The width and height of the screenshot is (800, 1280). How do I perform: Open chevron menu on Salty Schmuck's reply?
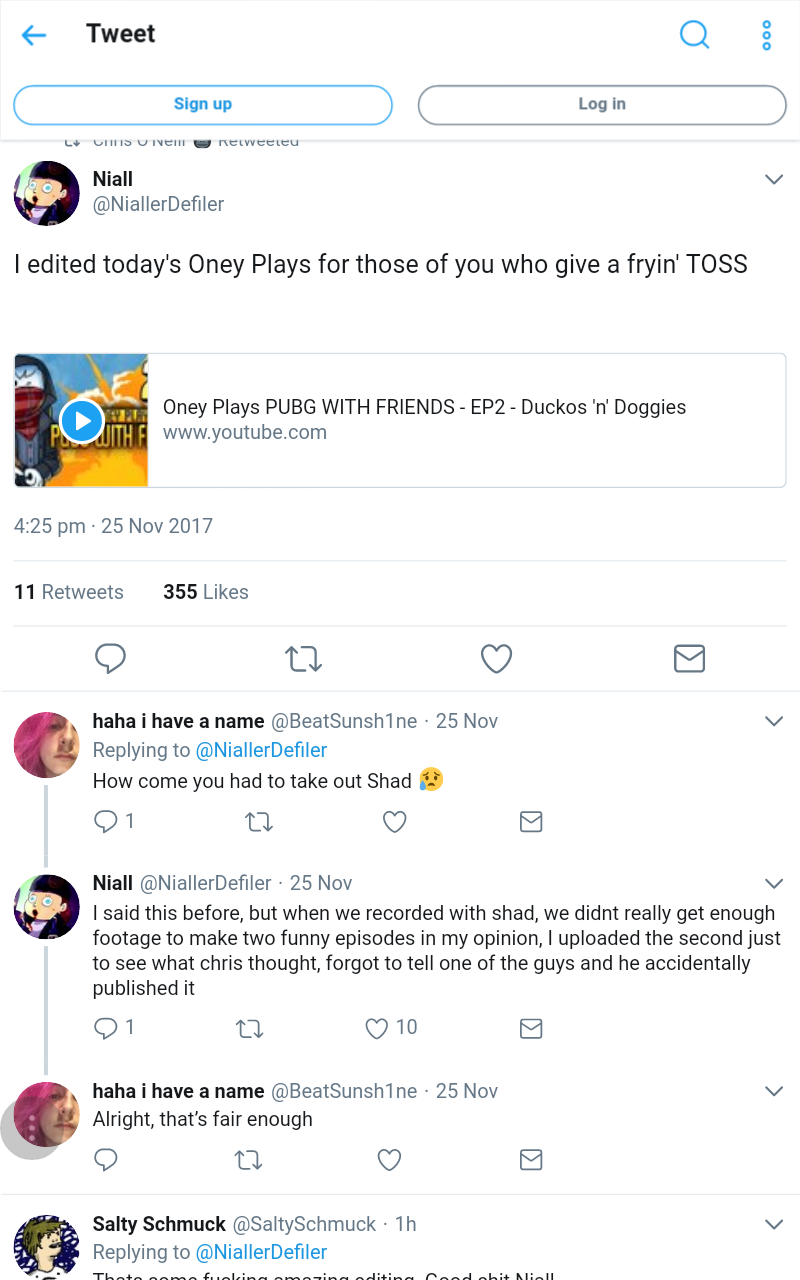pos(773,1224)
